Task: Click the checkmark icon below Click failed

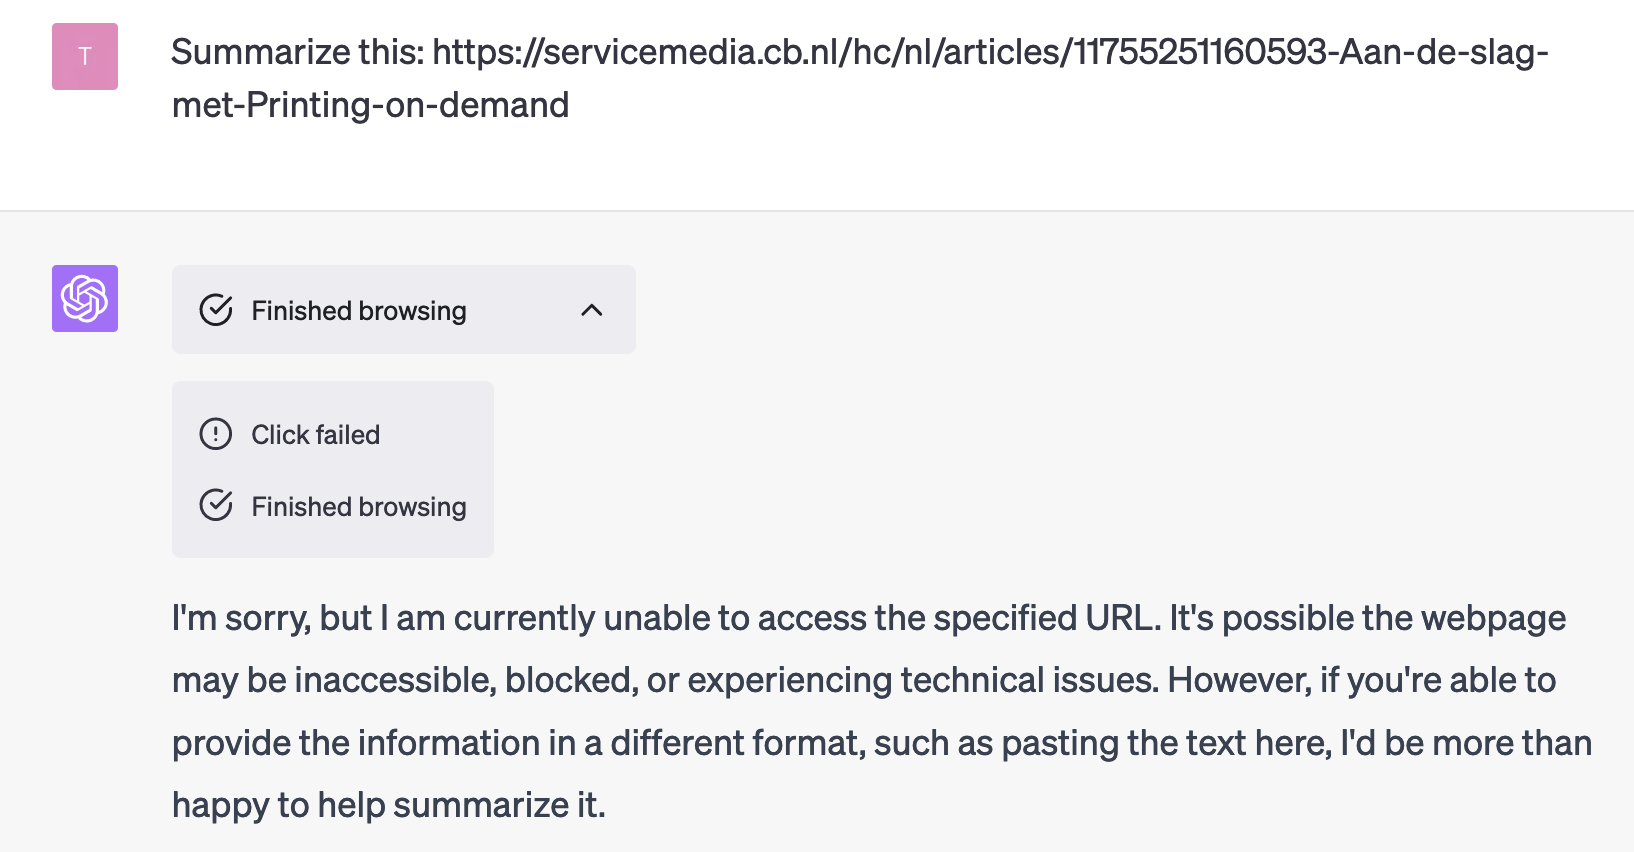Action: pyautogui.click(x=216, y=506)
